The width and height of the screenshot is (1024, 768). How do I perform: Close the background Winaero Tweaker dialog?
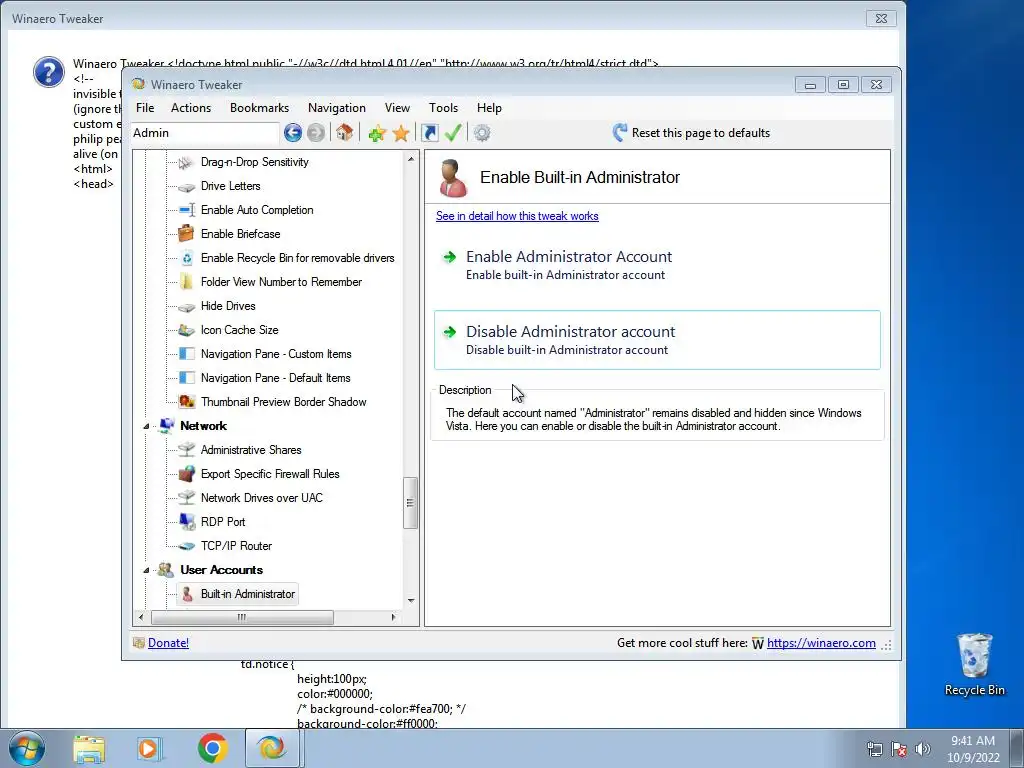point(881,18)
